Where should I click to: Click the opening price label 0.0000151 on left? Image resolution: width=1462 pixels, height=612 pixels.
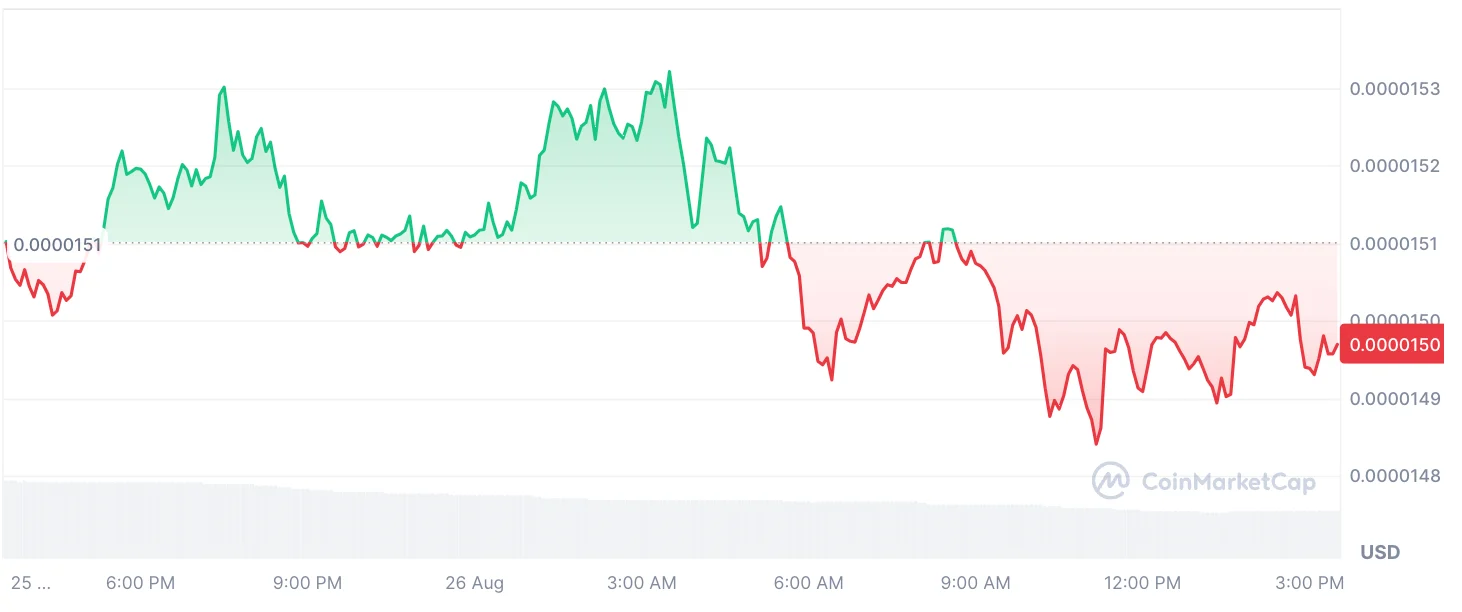58,245
